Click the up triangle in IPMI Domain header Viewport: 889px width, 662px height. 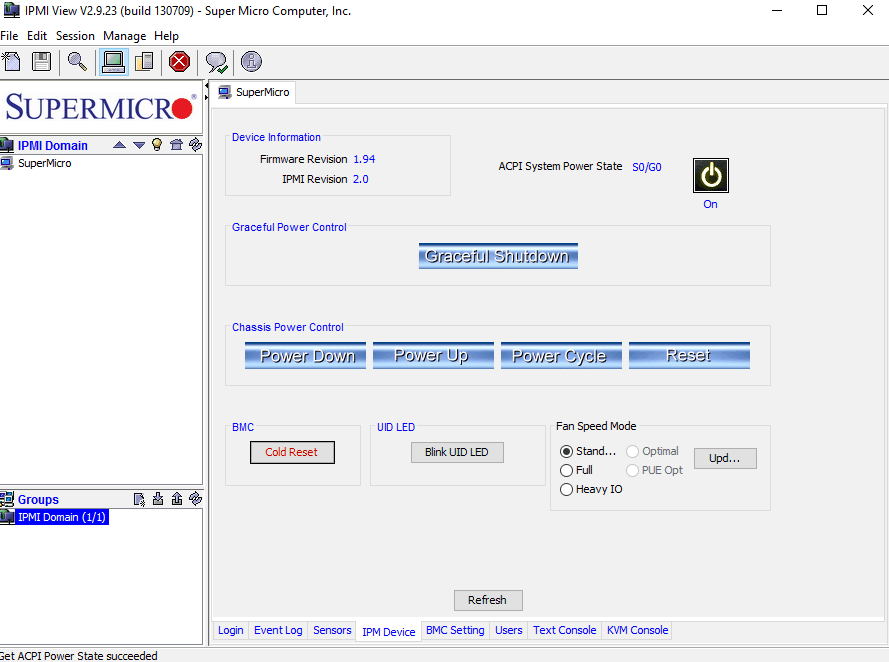pos(119,145)
